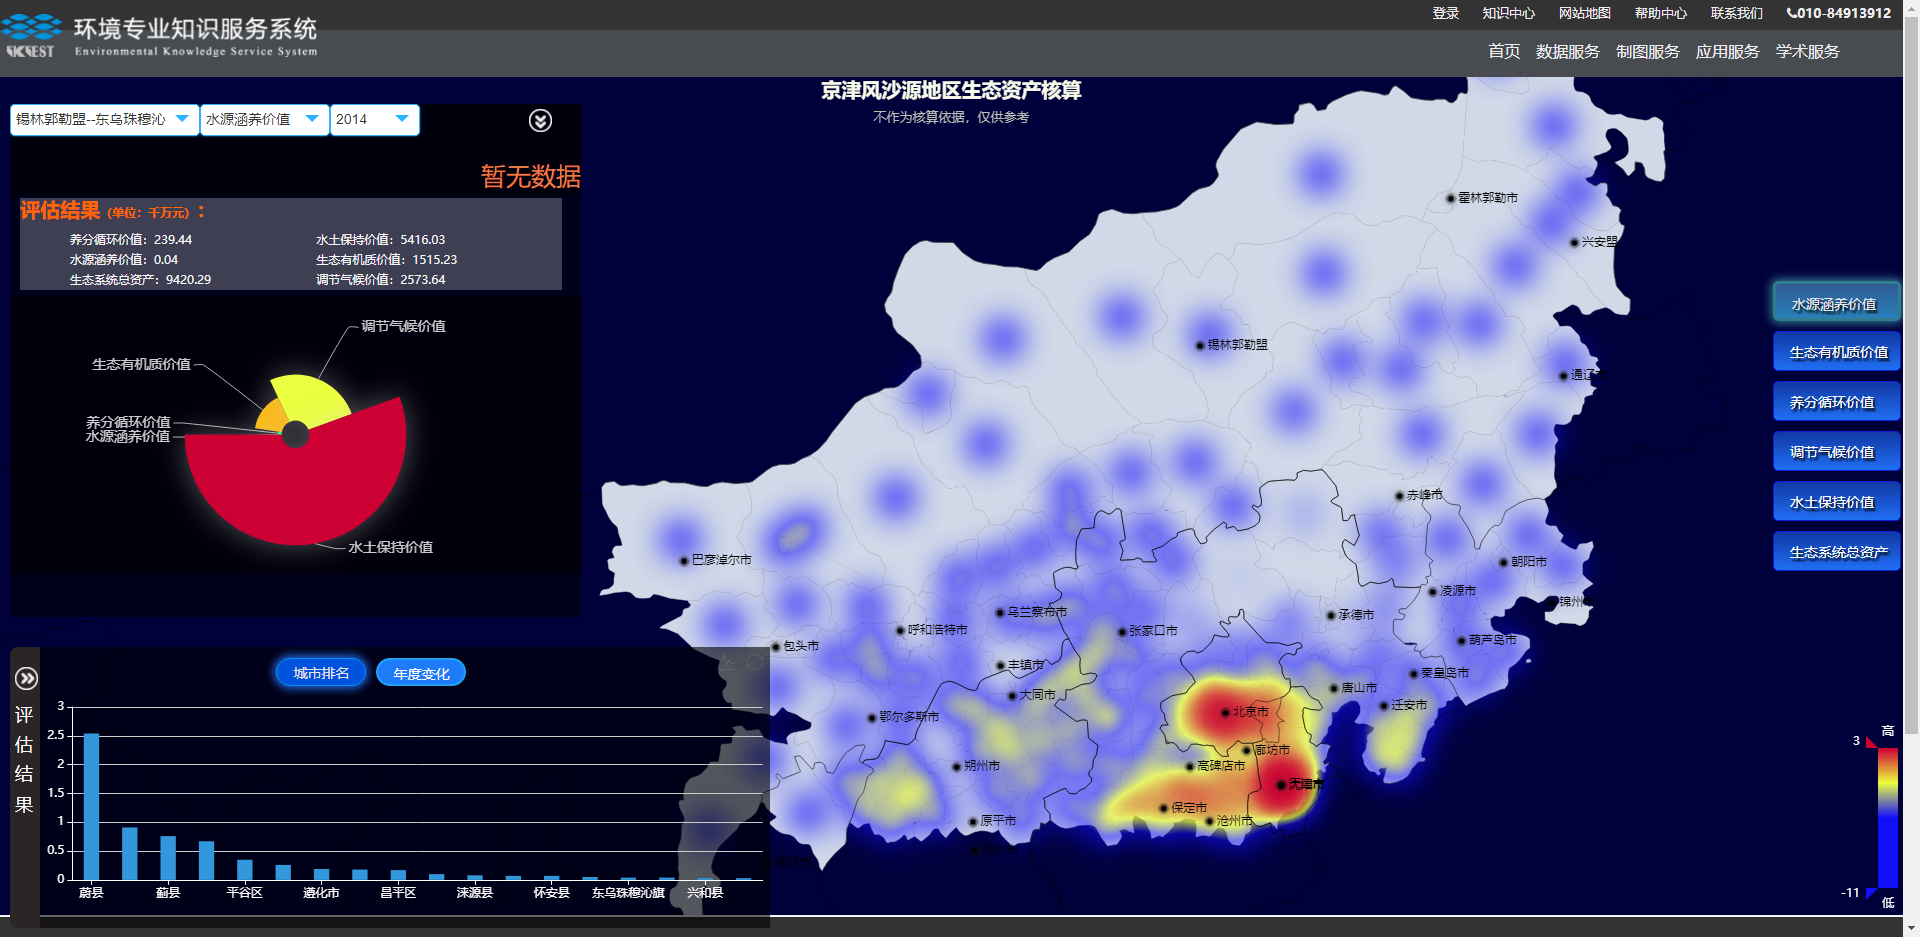Click the red high-value legend handle
This screenshot has width=1920, height=937.
1871,742
